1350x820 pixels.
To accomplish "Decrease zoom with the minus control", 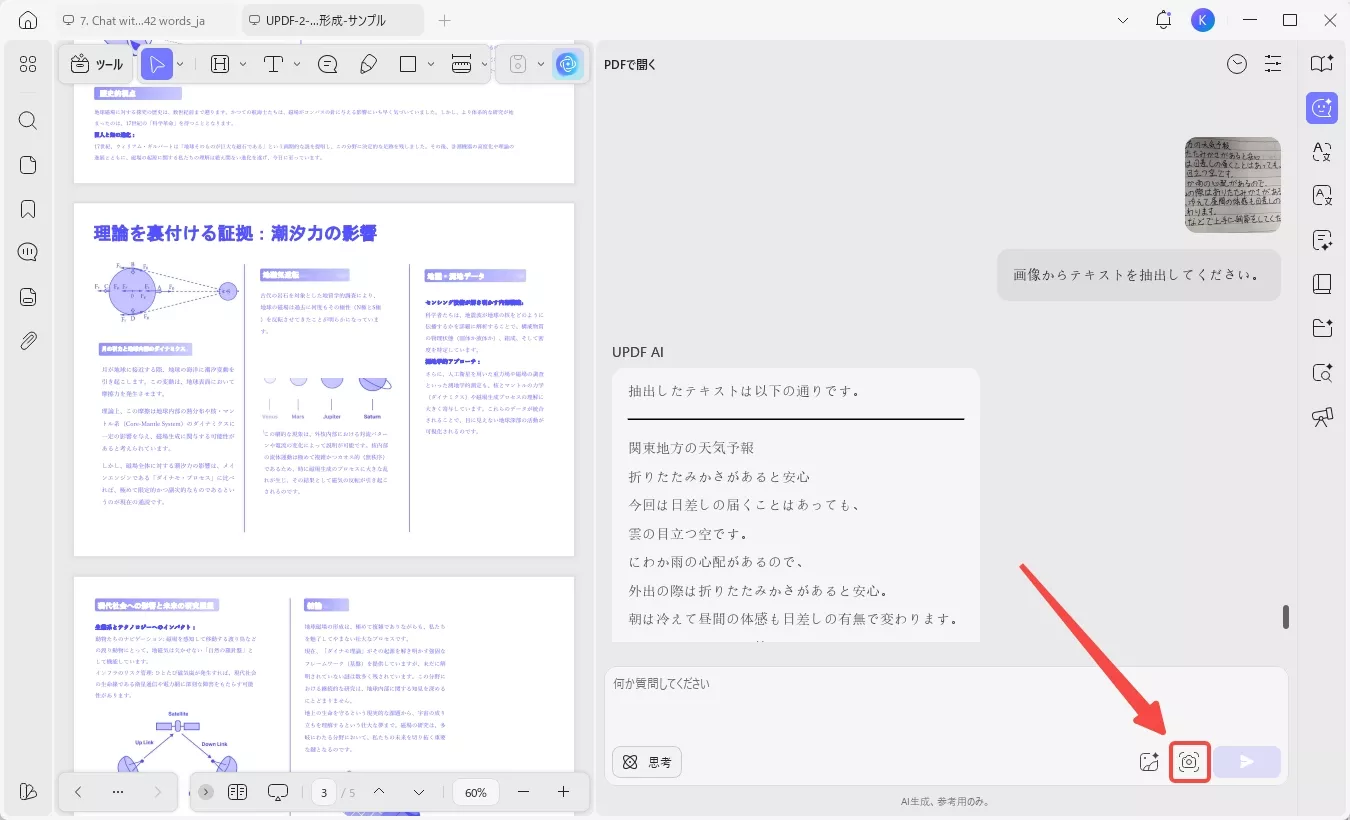I will click(523, 791).
